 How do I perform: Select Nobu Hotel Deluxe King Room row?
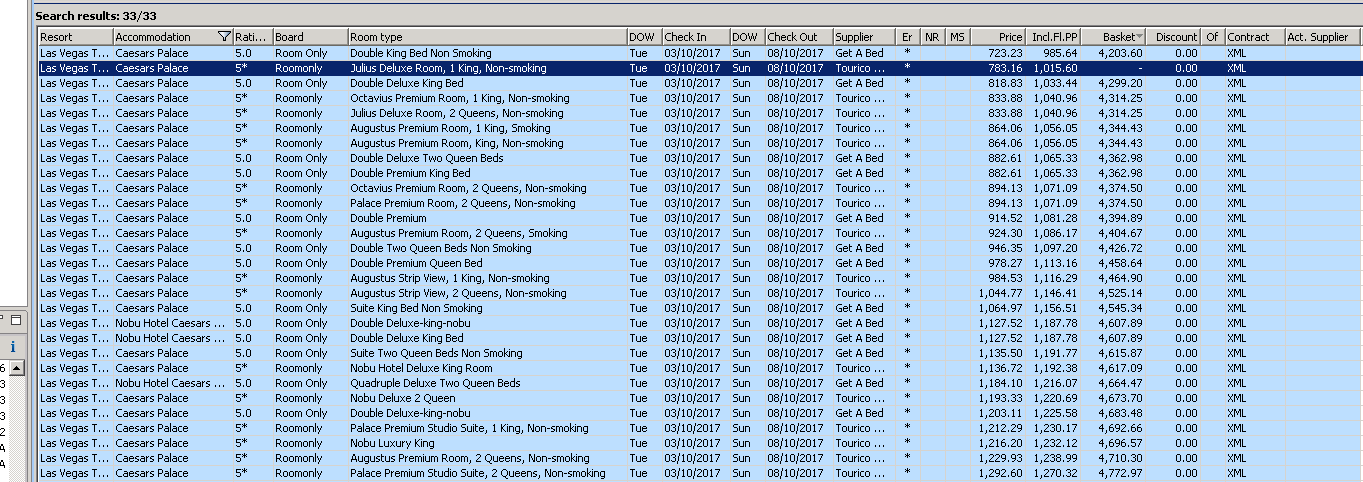point(700,368)
